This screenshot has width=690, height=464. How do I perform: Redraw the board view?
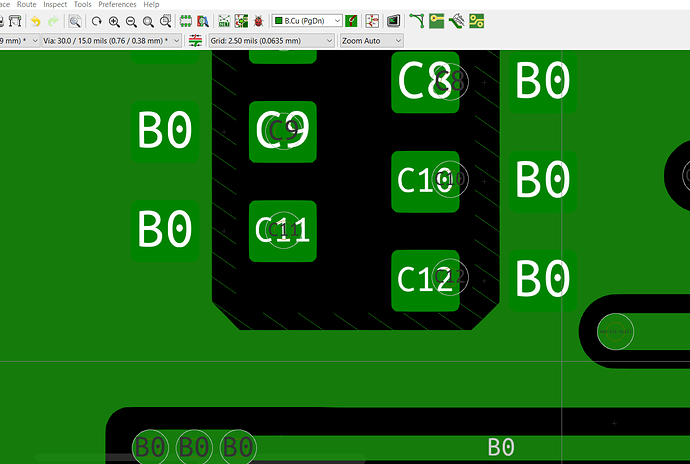coord(96,21)
